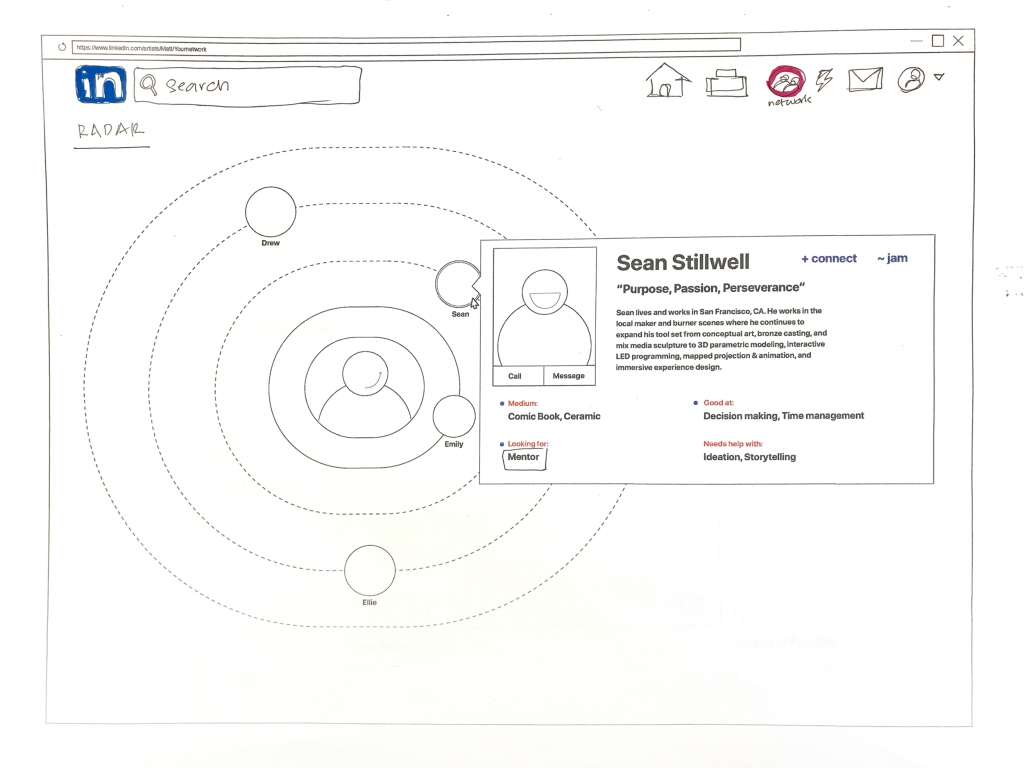Click the lightning bolt activity icon

(825, 80)
